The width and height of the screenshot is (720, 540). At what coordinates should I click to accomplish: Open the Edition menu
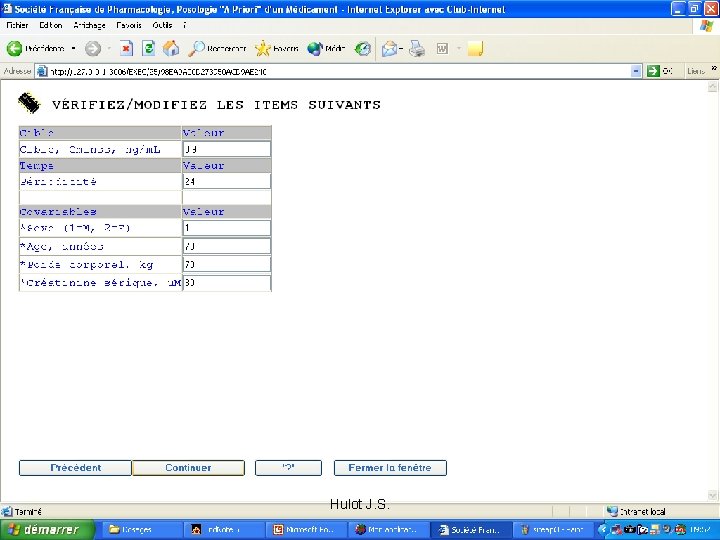point(51,25)
